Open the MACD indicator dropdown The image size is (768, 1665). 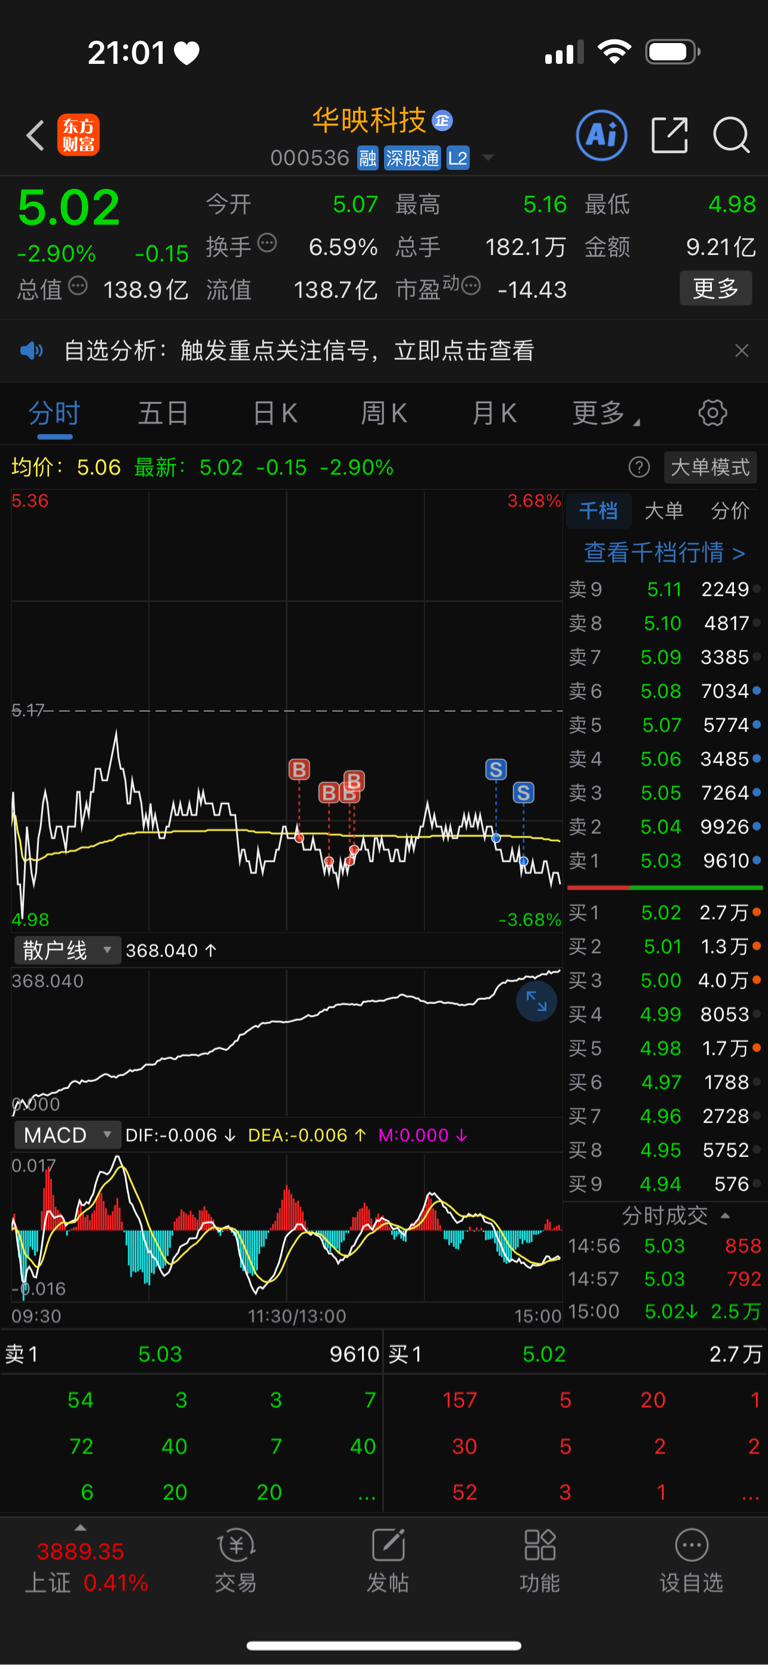pos(67,1135)
